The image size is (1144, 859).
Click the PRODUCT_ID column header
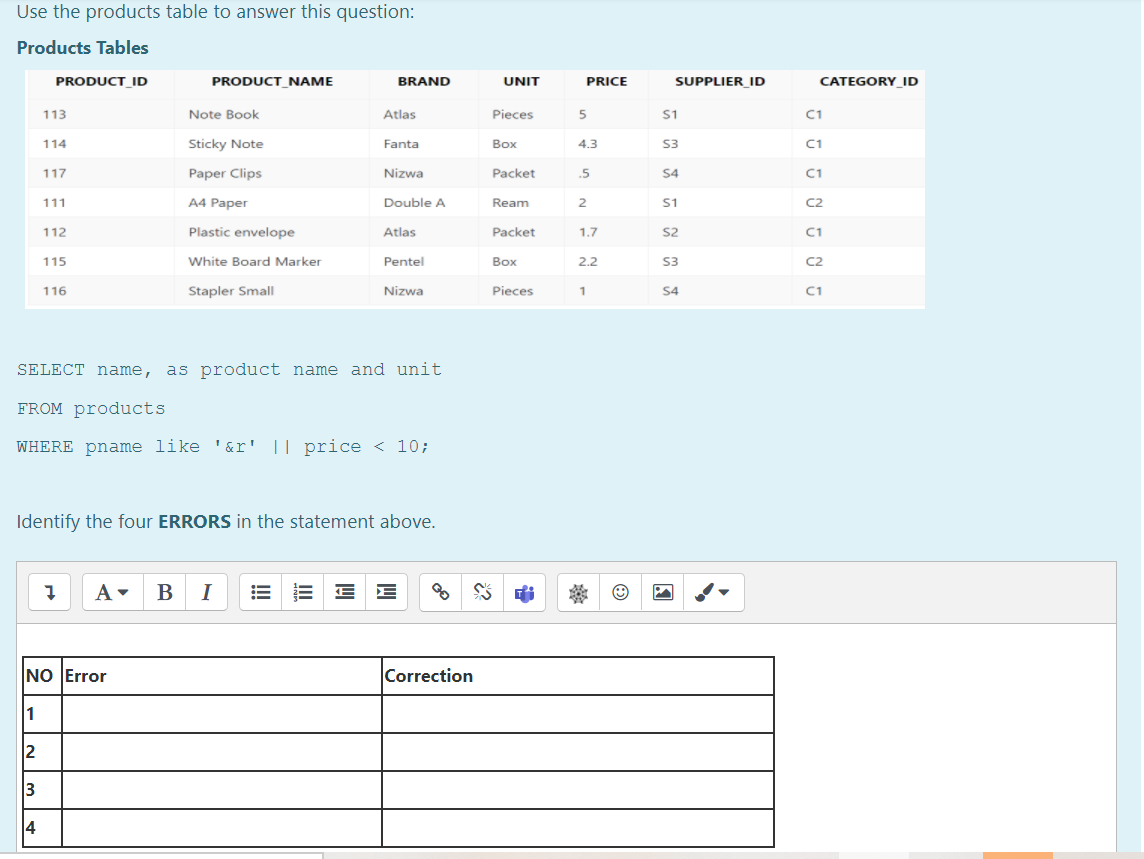pos(101,82)
